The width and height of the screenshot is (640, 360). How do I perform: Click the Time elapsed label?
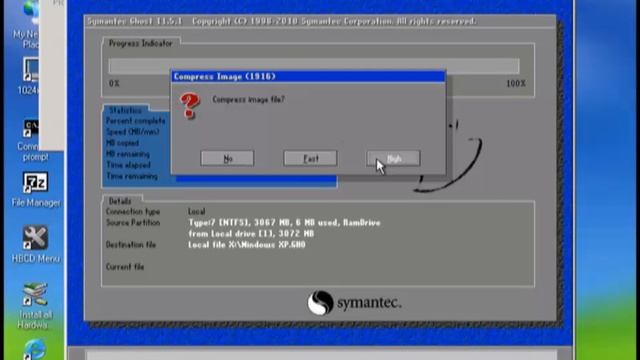(x=128, y=165)
